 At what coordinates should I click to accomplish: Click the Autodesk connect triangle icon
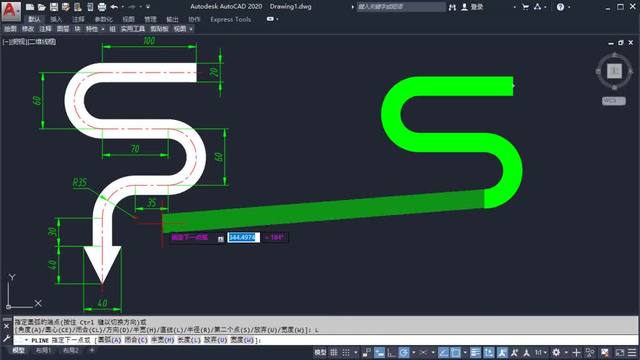click(538, 7)
